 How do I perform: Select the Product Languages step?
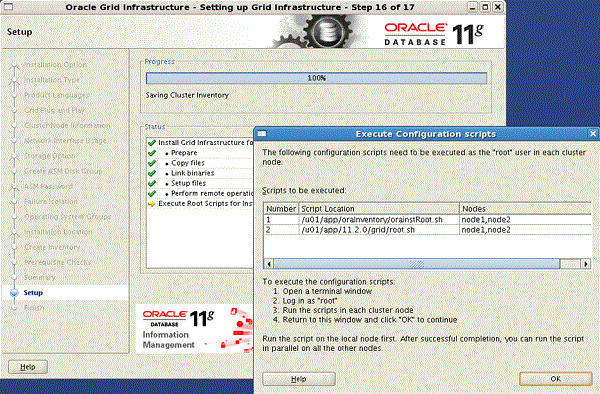(56, 95)
